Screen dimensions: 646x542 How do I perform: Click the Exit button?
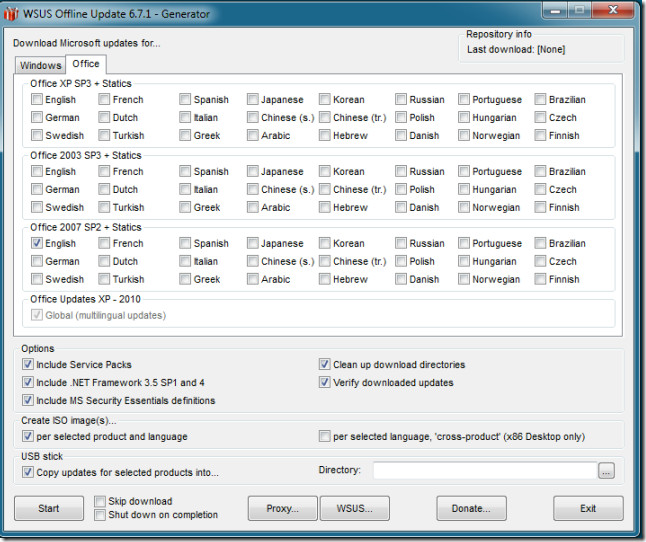[588, 508]
